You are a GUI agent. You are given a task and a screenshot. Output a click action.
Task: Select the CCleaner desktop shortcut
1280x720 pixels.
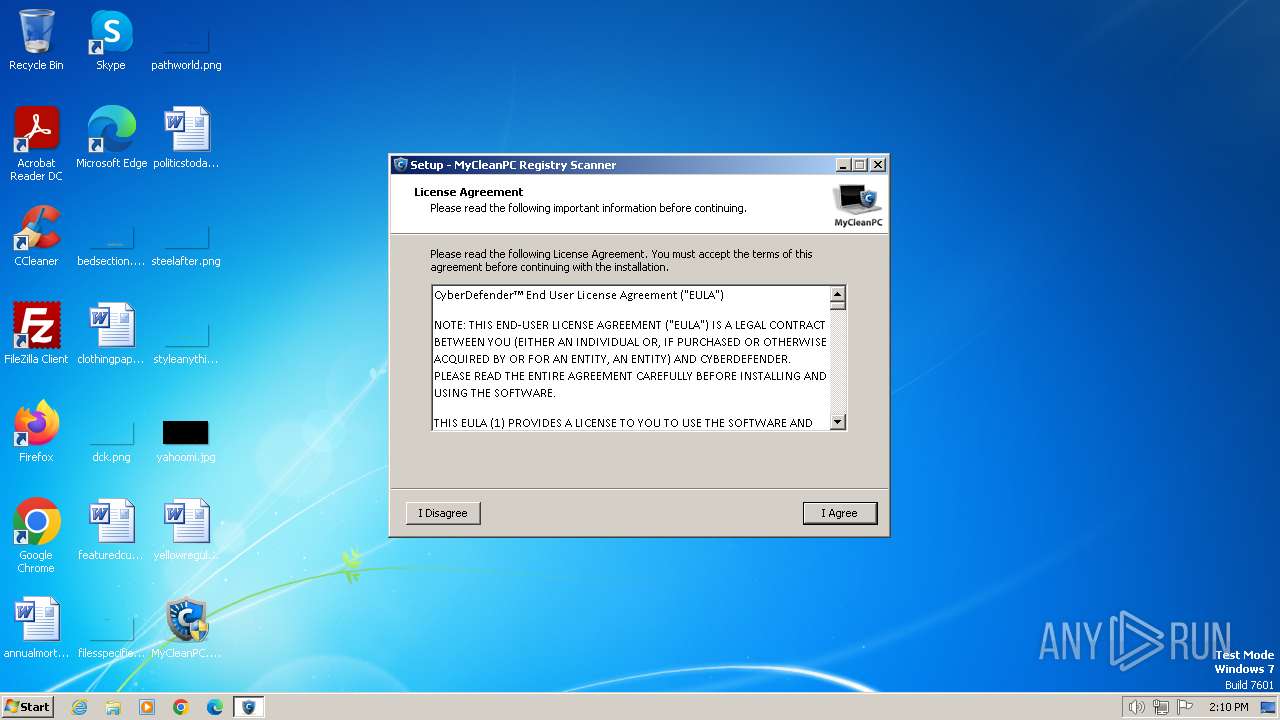36,236
